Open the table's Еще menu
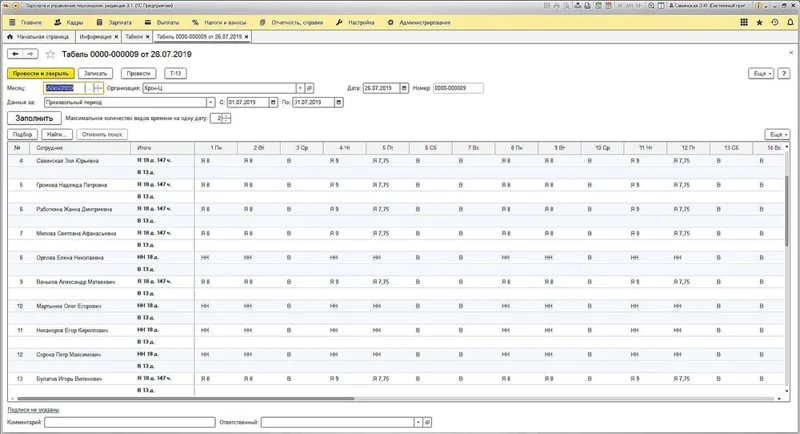The height and width of the screenshot is (434, 800). (778, 134)
